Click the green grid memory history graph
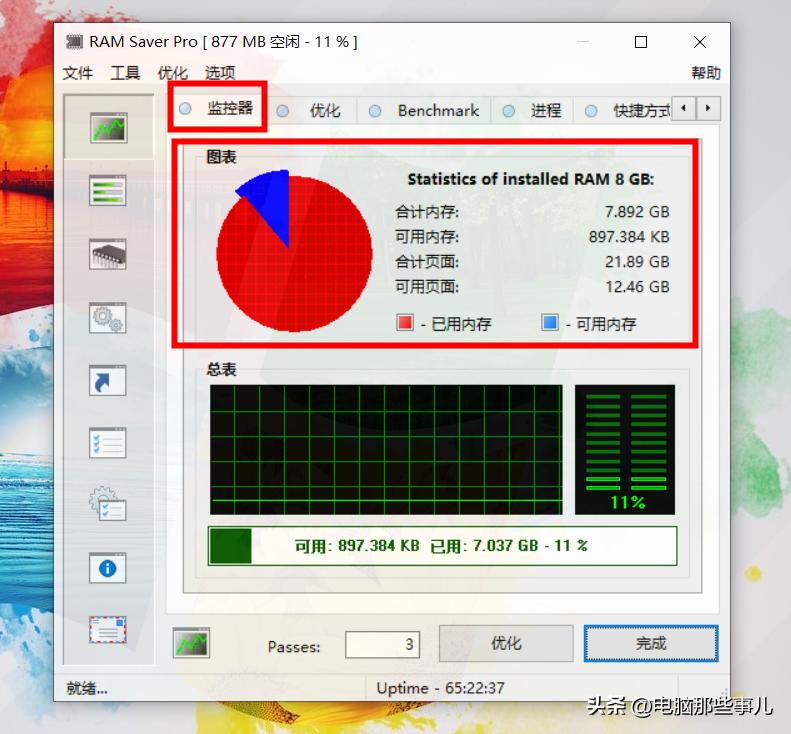Viewport: 791px width, 734px height. pos(386,449)
